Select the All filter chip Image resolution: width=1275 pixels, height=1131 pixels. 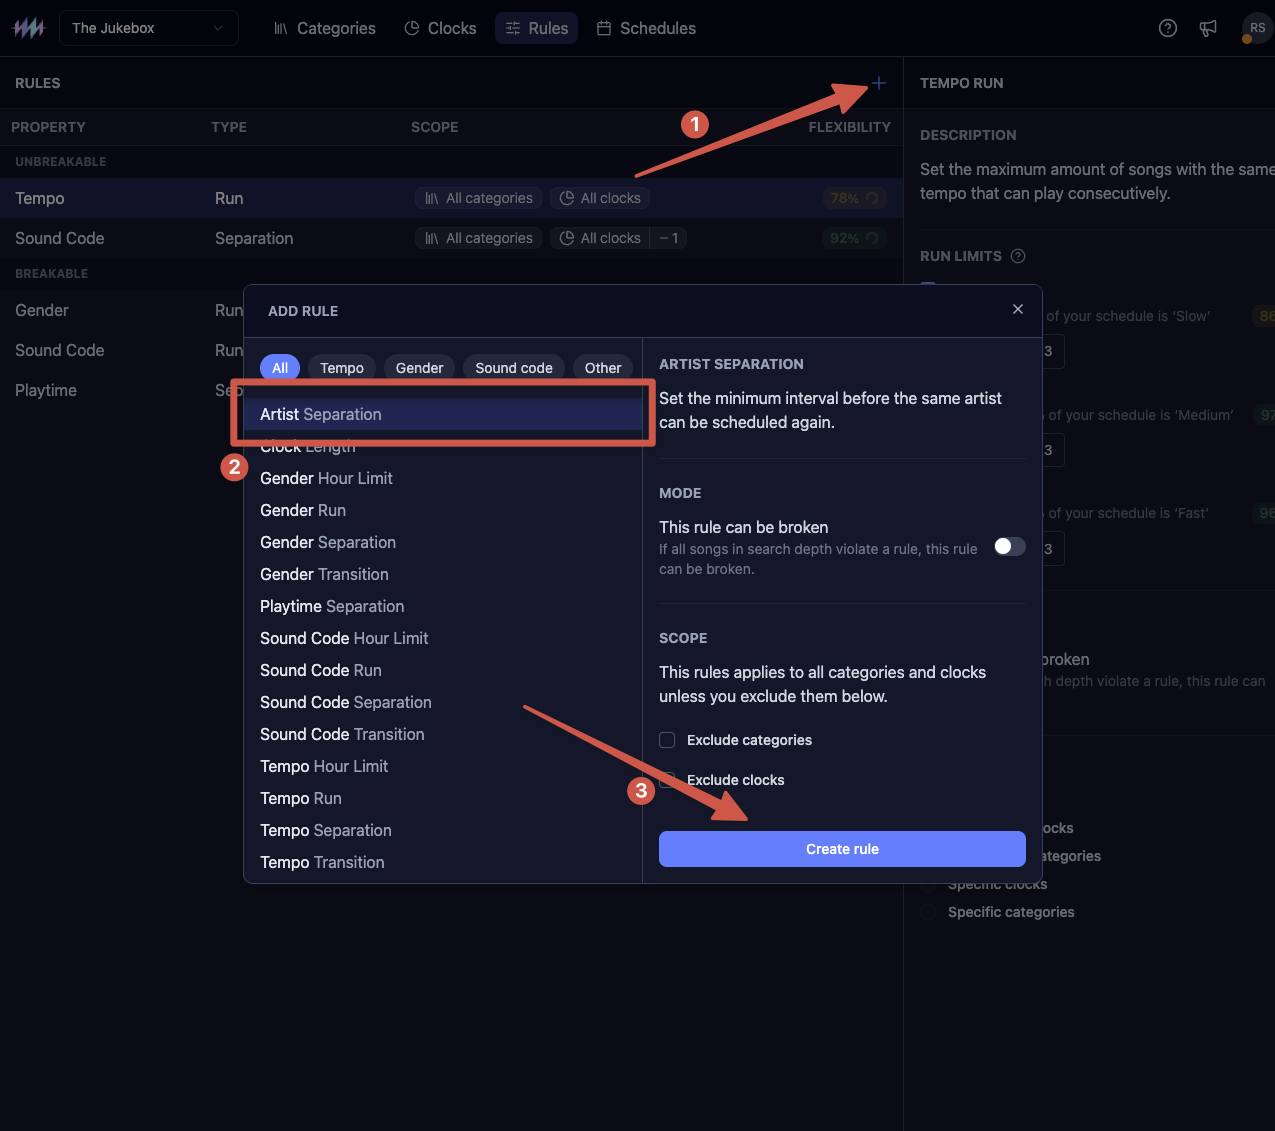tap(280, 368)
